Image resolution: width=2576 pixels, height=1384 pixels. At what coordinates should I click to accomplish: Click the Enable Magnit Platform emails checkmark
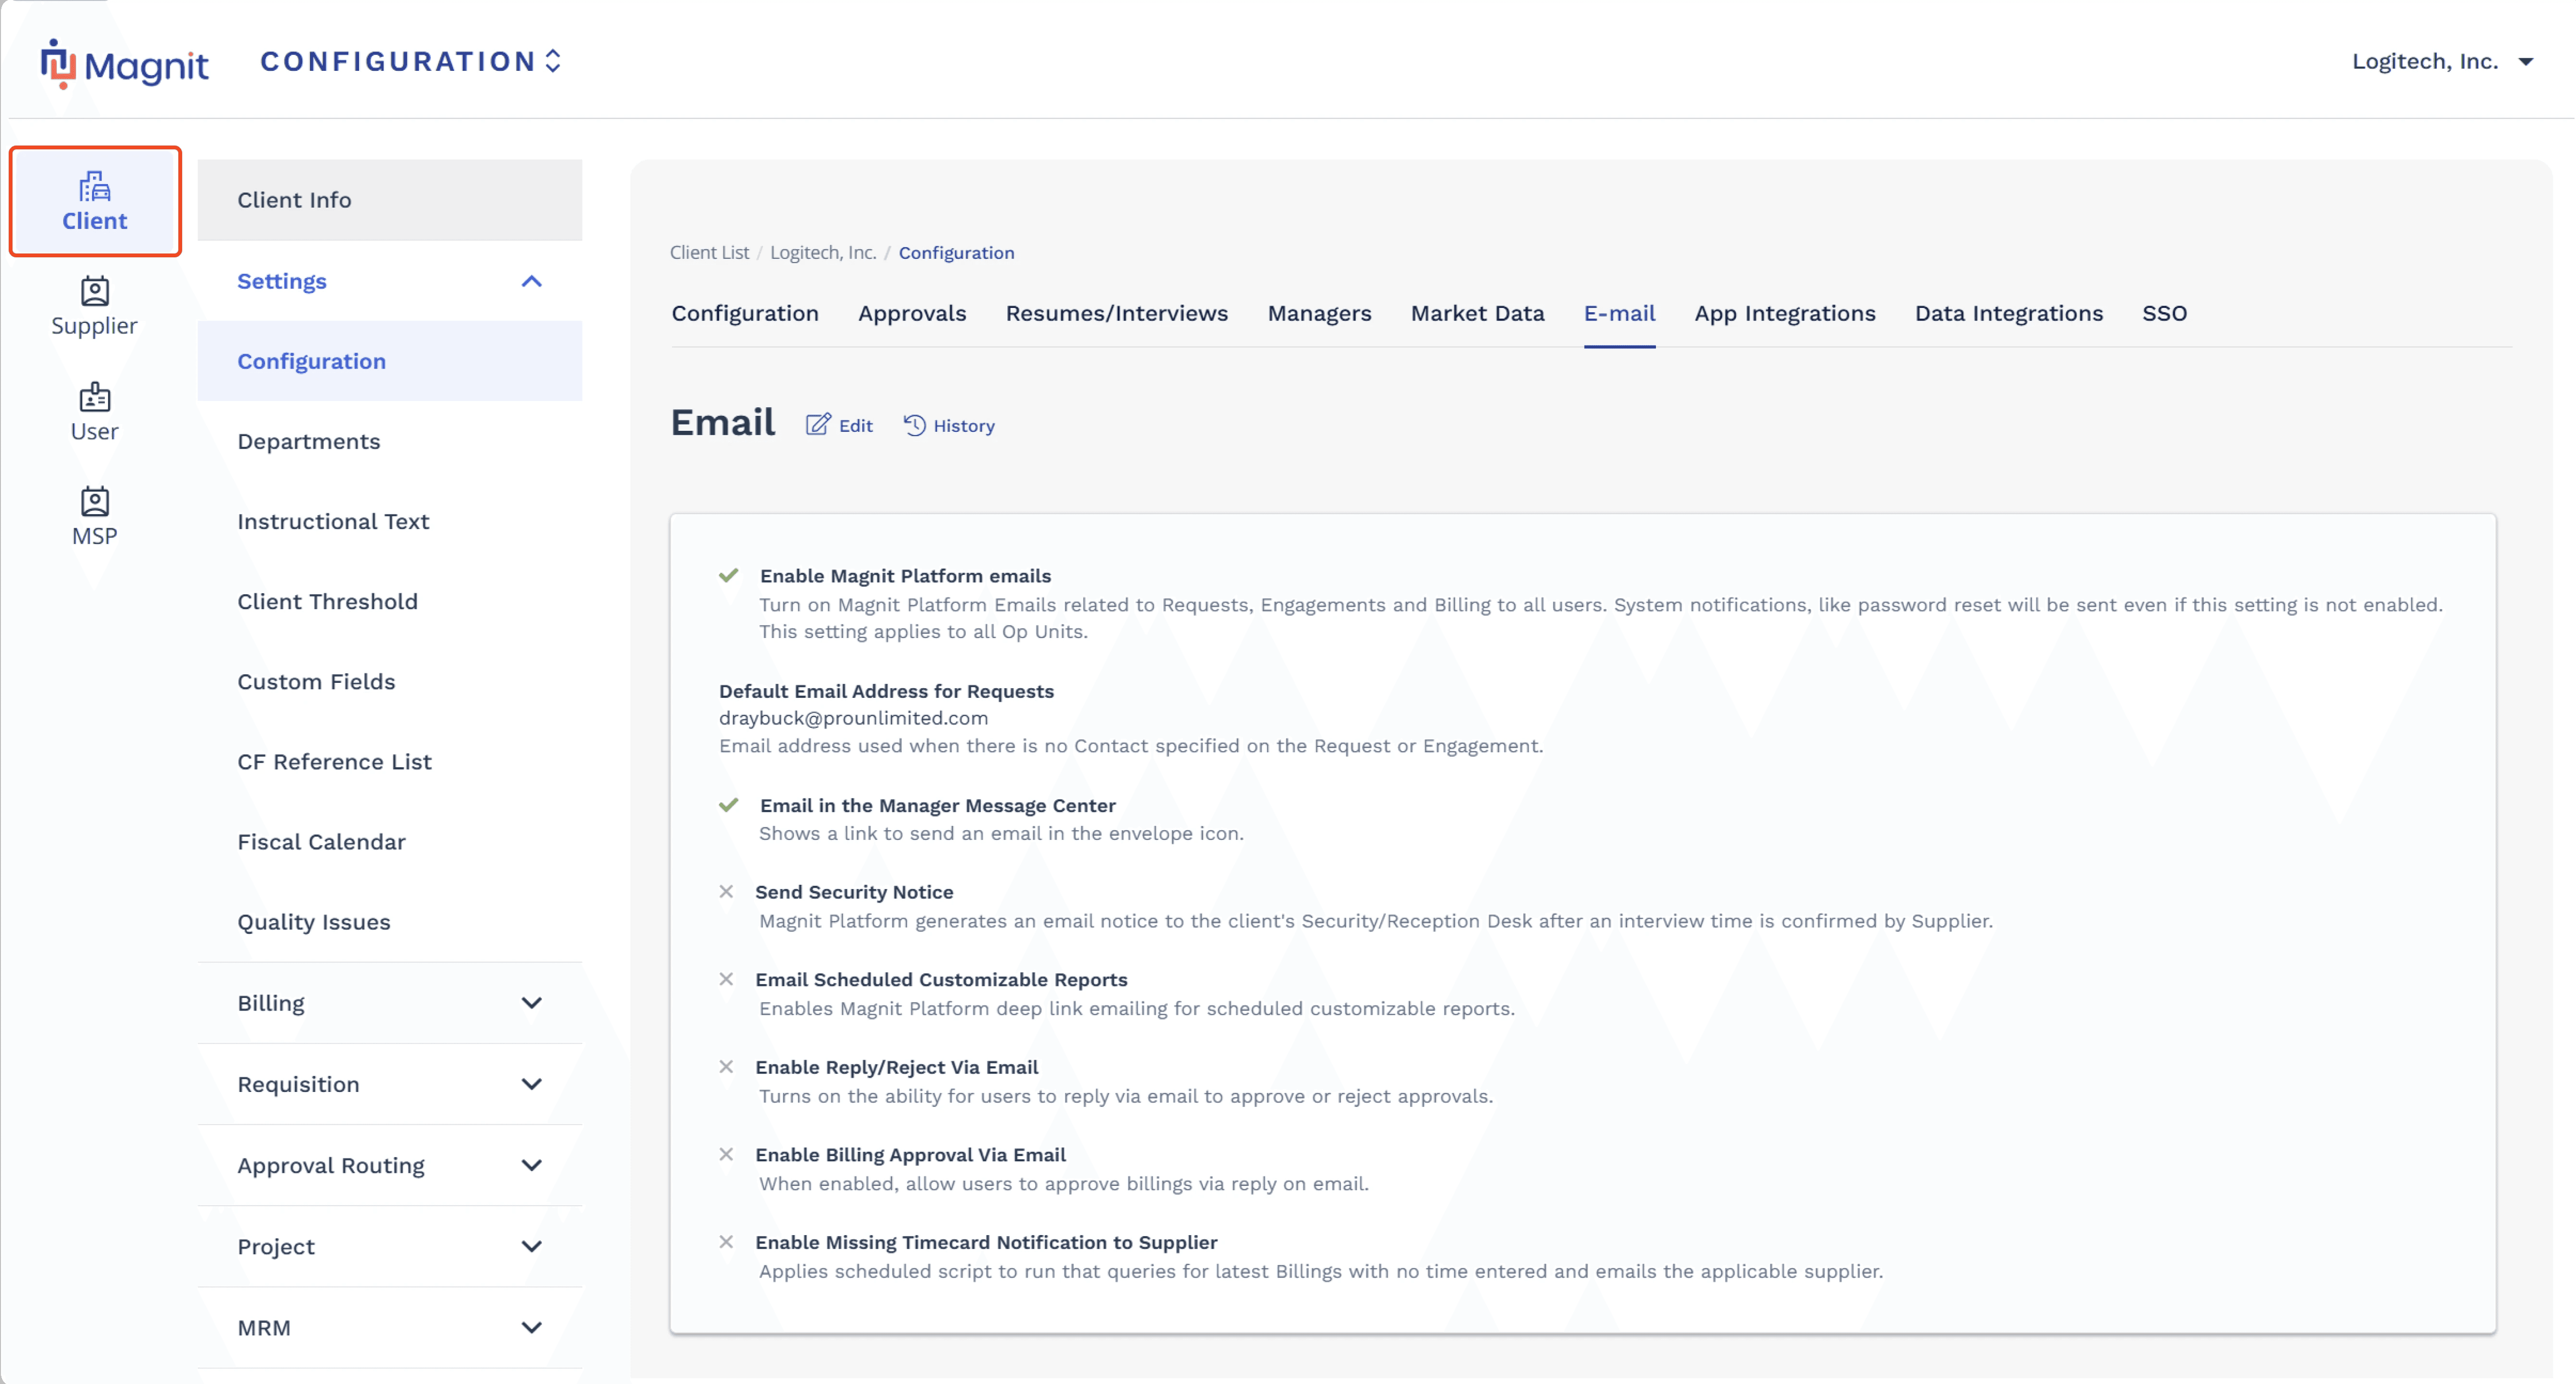[729, 576]
